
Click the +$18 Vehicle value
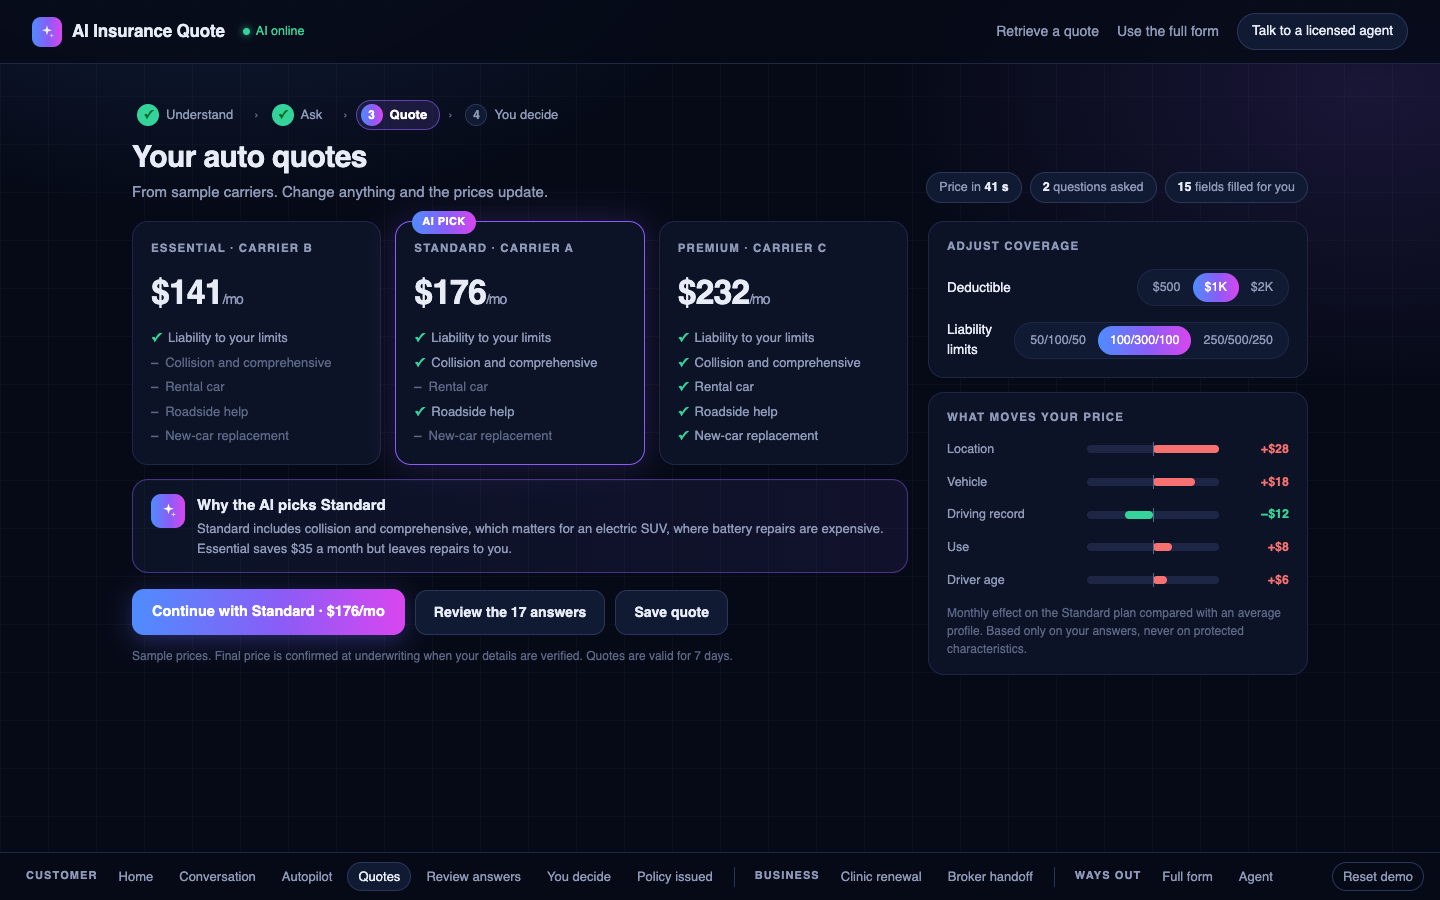pyautogui.click(x=1274, y=482)
